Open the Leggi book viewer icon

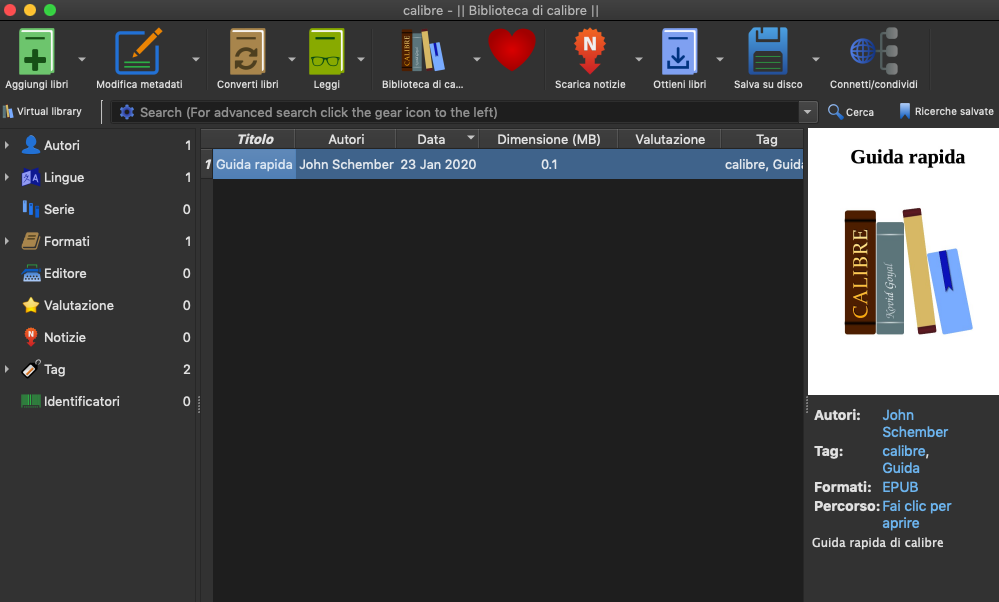pos(326,52)
